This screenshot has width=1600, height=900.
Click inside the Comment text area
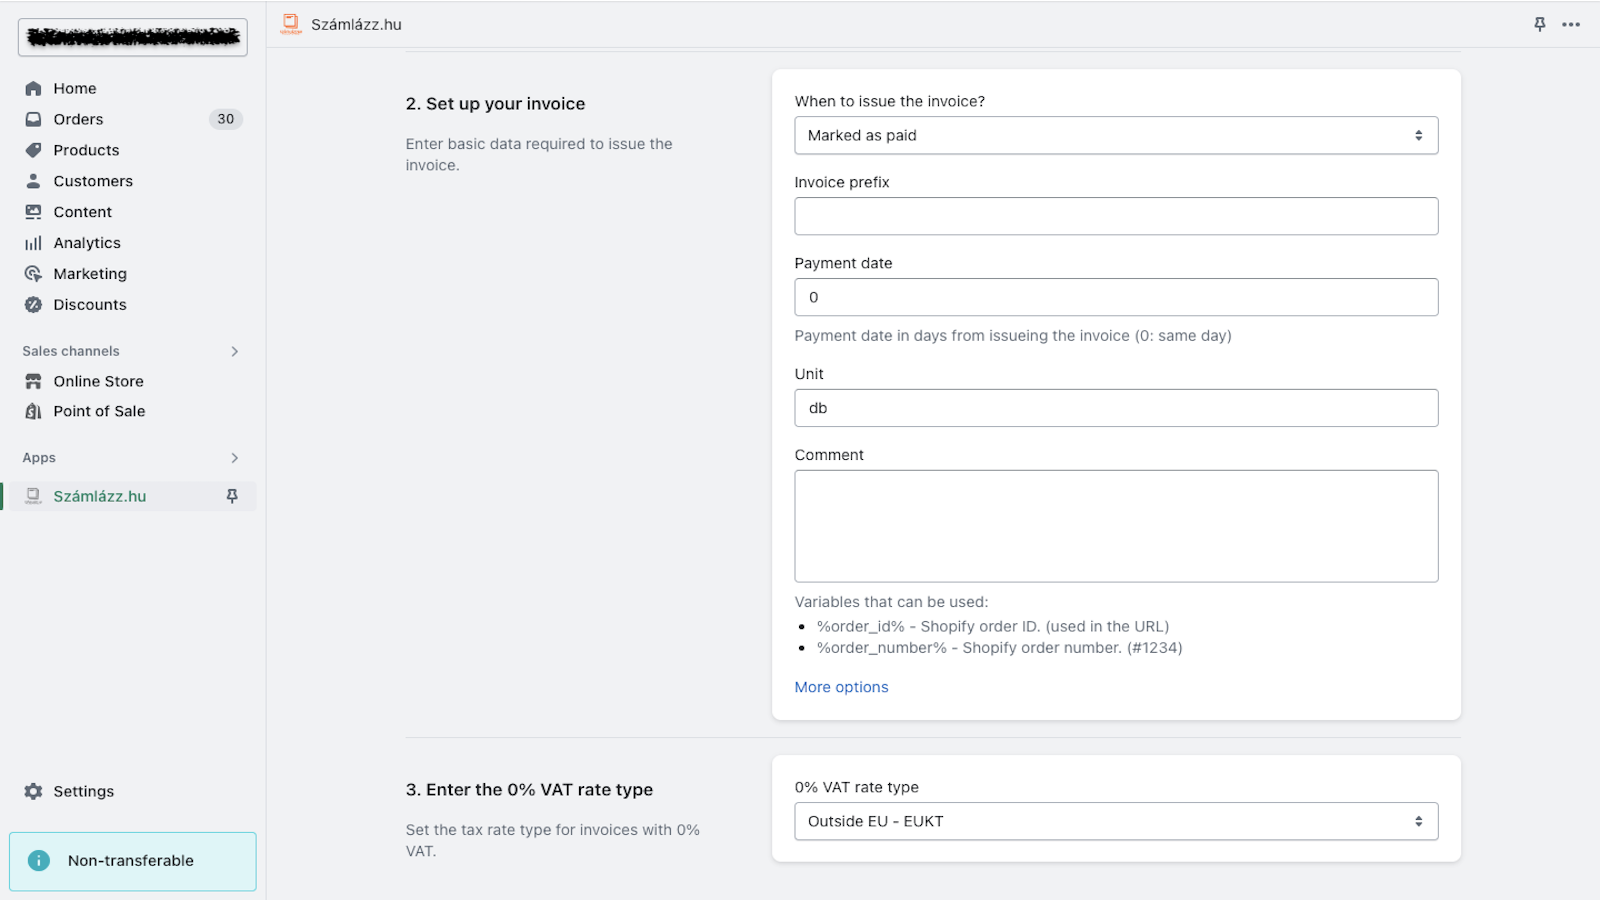(1116, 526)
